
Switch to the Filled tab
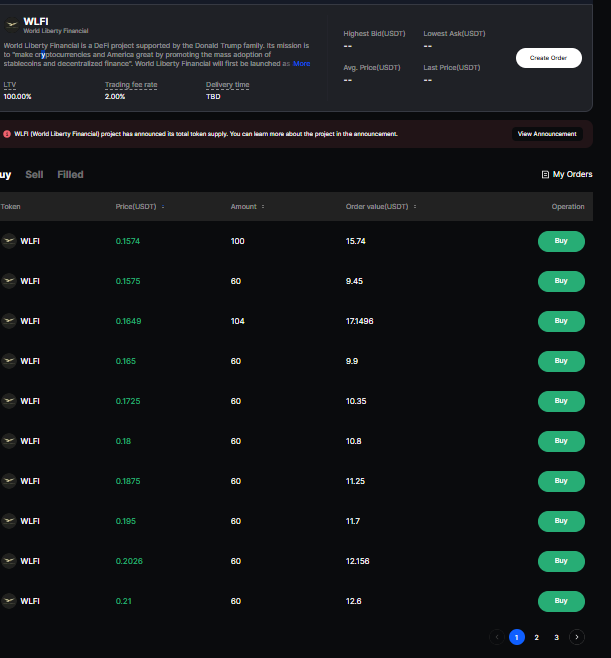pos(70,175)
